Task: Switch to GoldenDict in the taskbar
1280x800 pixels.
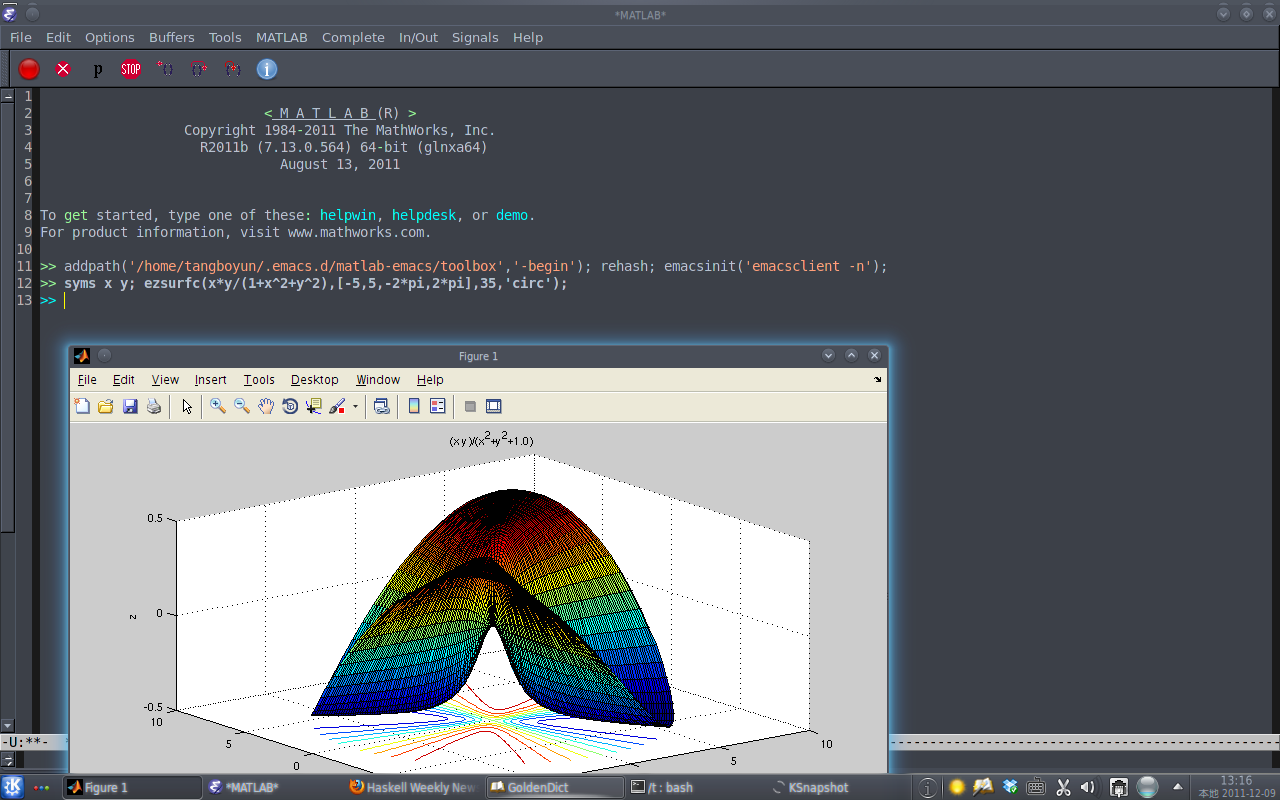Action: click(x=554, y=787)
